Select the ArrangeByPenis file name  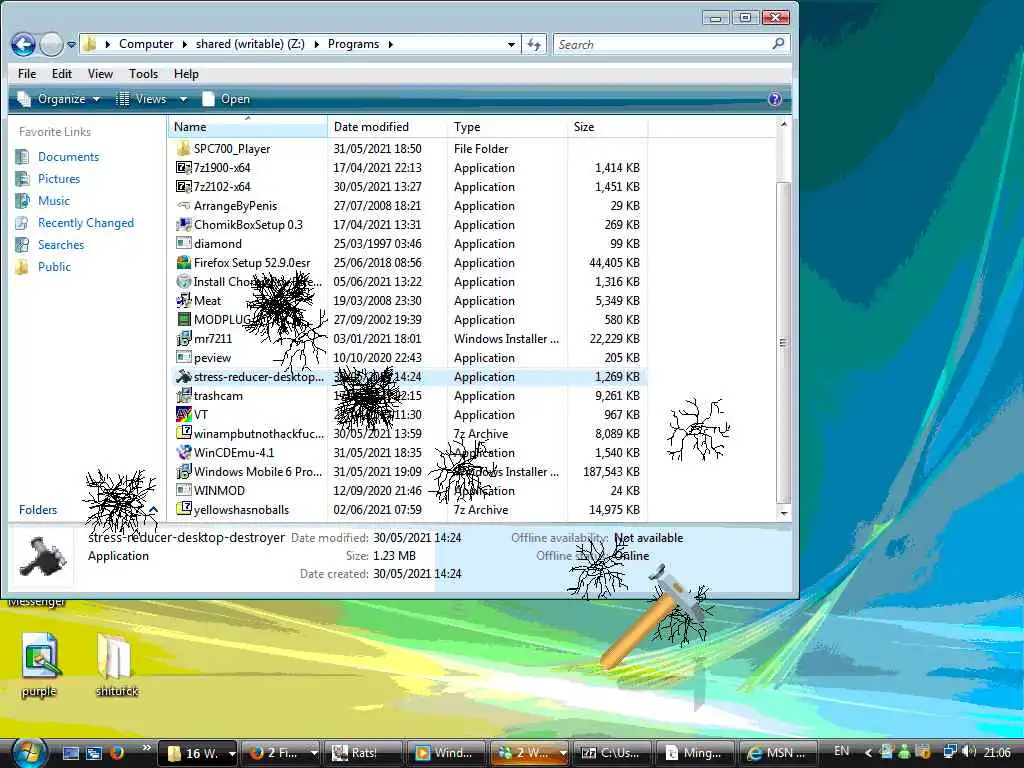click(x=235, y=206)
